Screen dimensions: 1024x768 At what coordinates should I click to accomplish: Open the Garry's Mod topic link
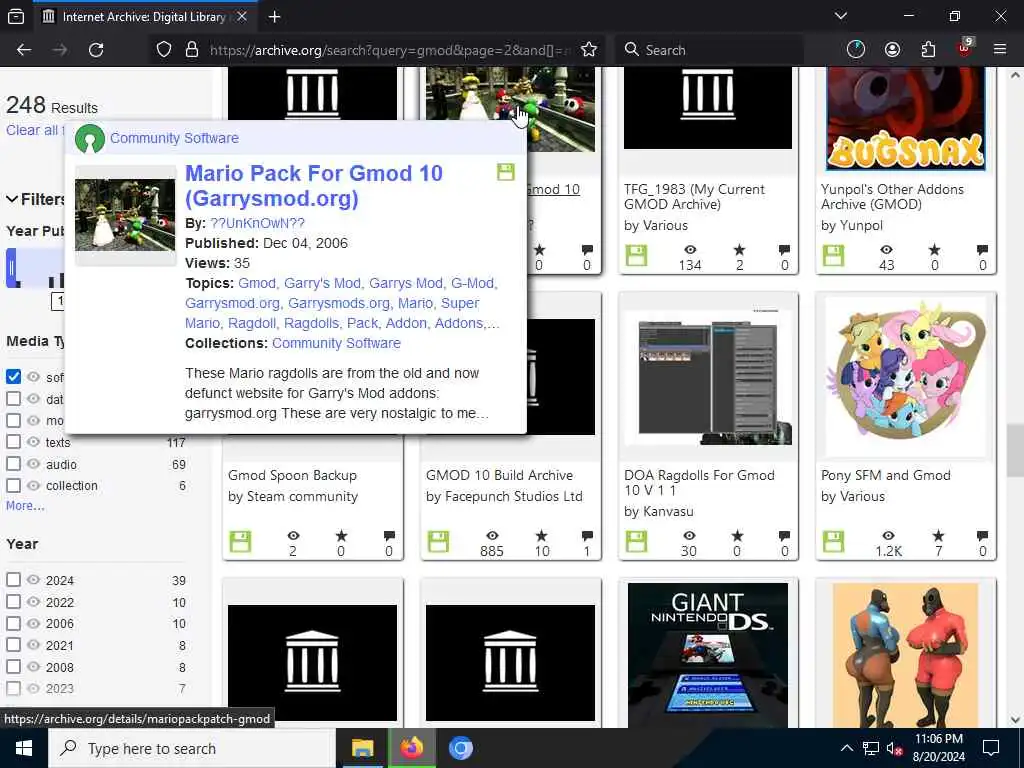(323, 283)
